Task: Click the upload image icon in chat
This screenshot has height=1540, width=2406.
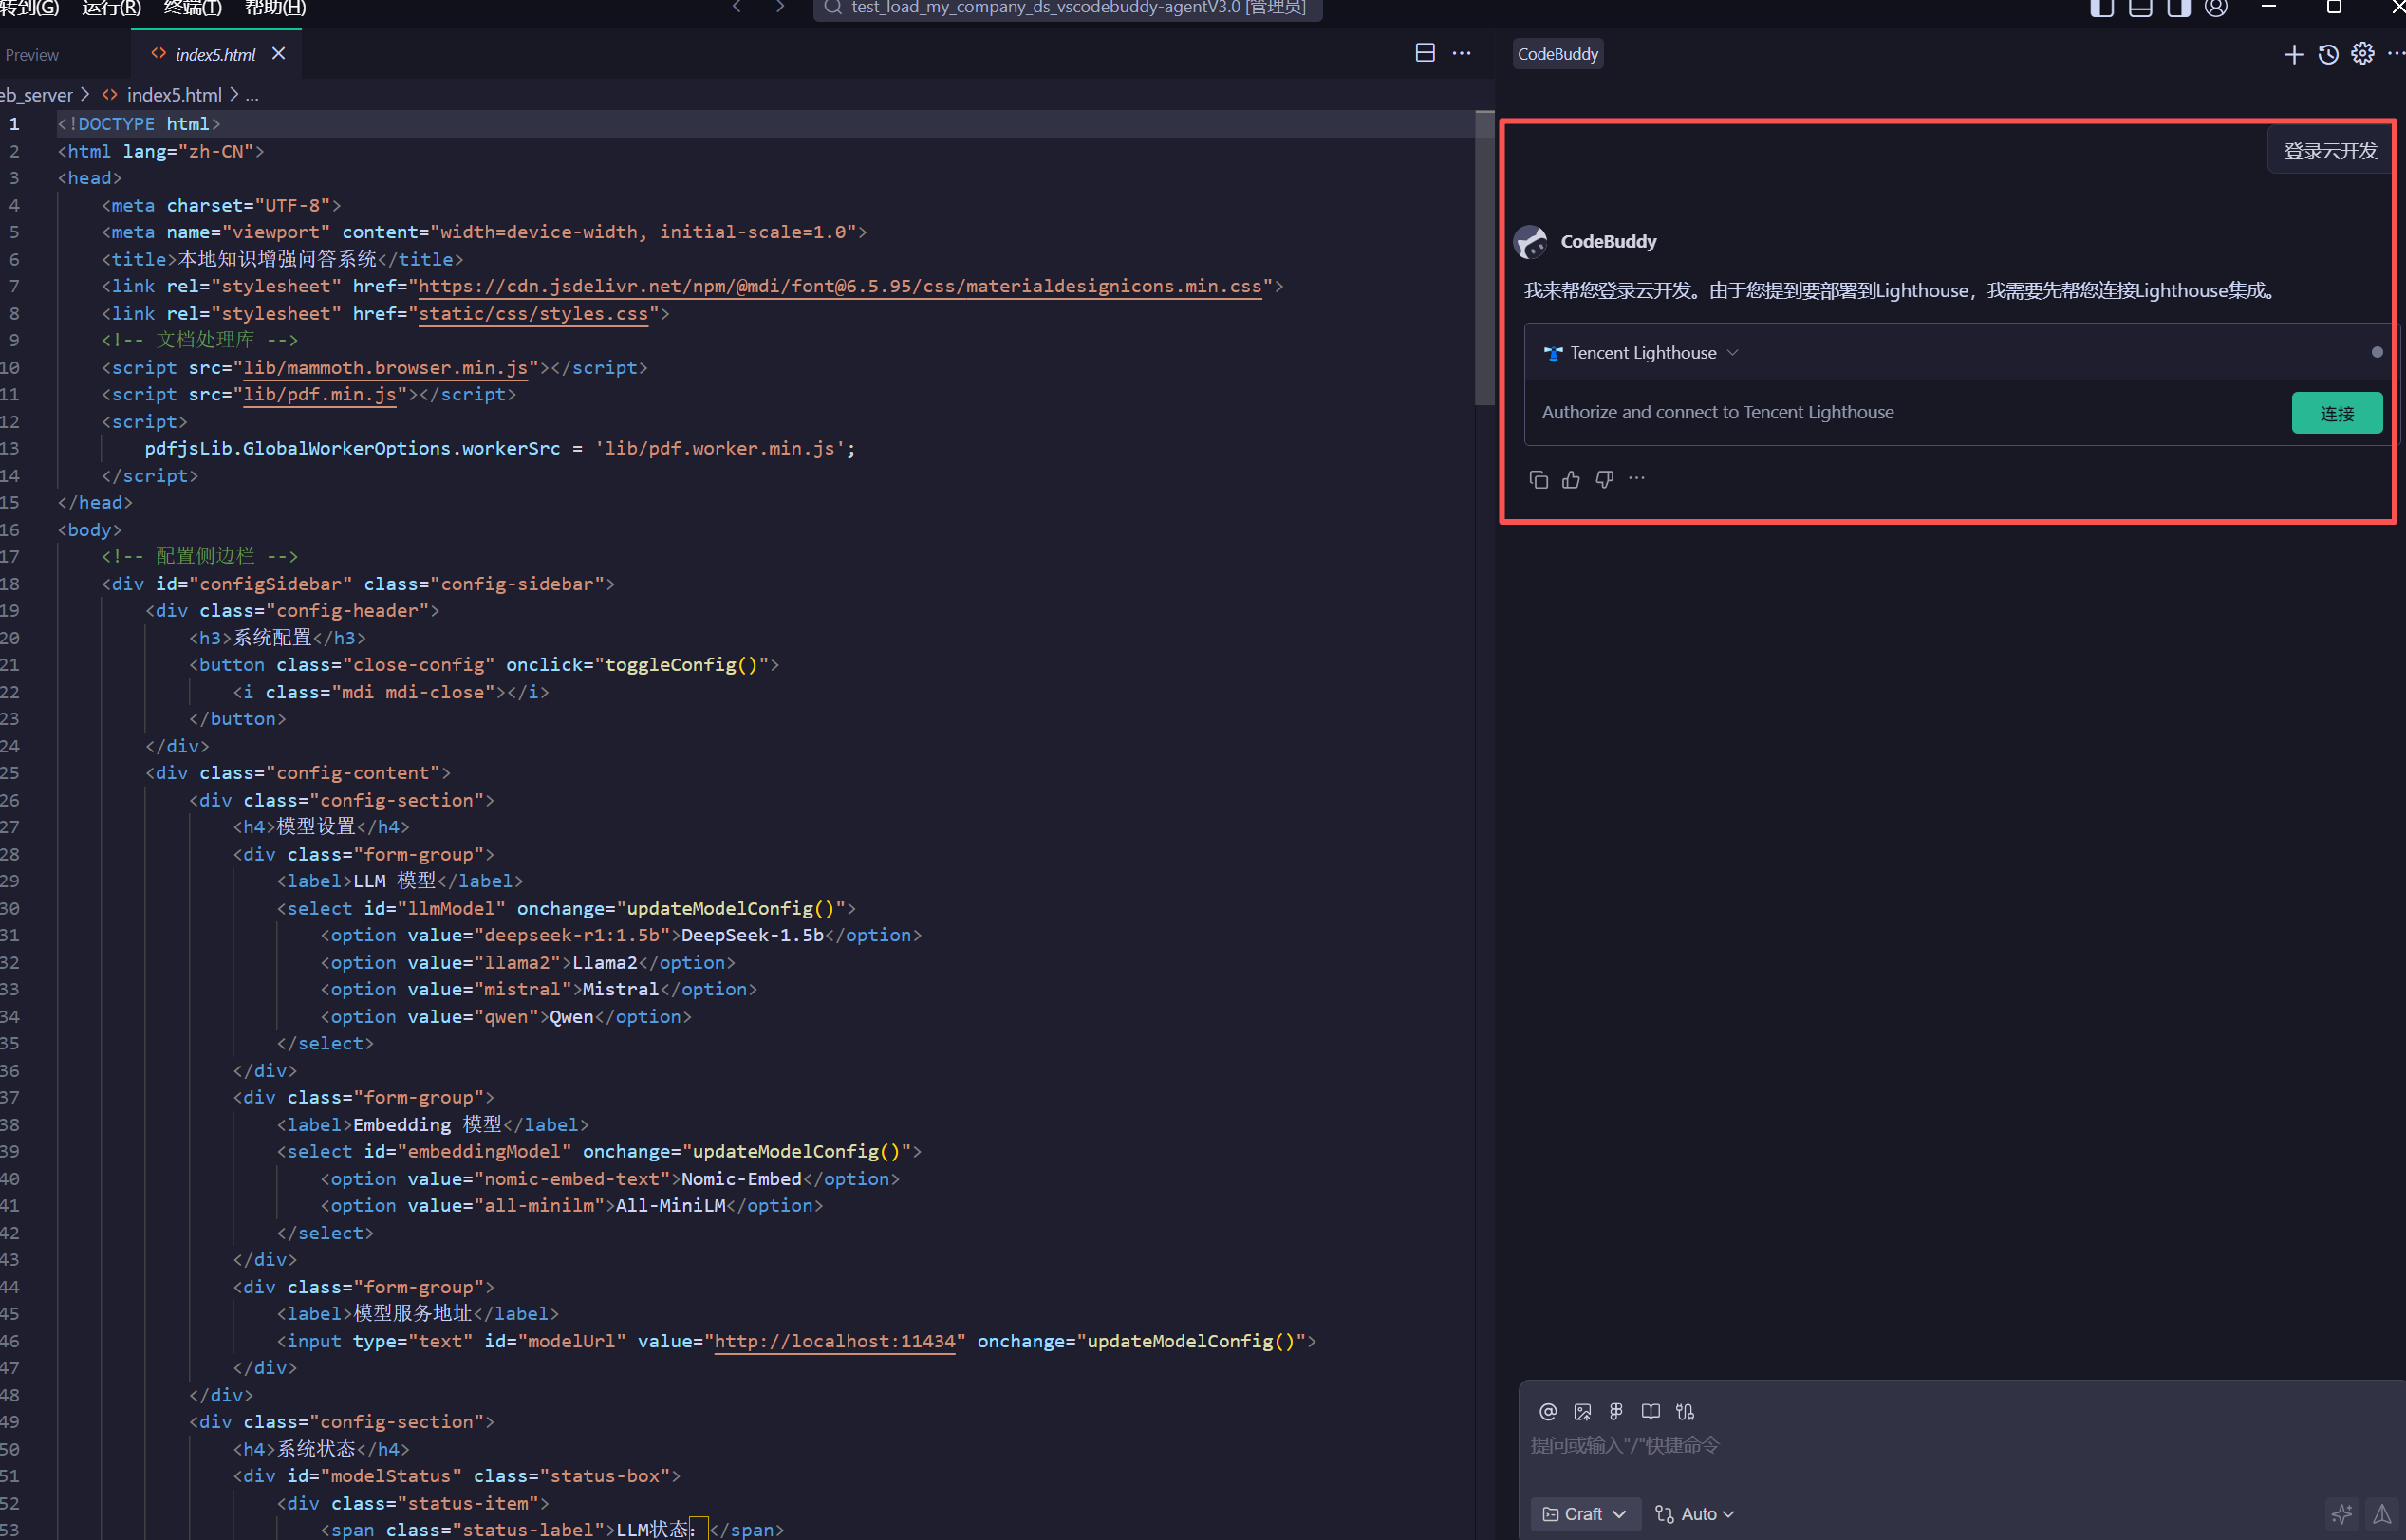Action: tap(1582, 1411)
